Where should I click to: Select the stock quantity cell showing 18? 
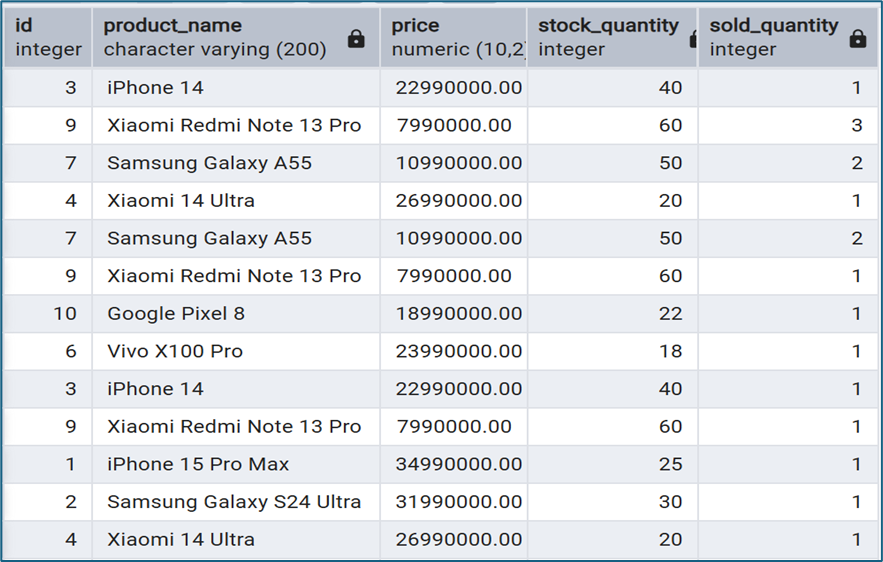(x=670, y=351)
